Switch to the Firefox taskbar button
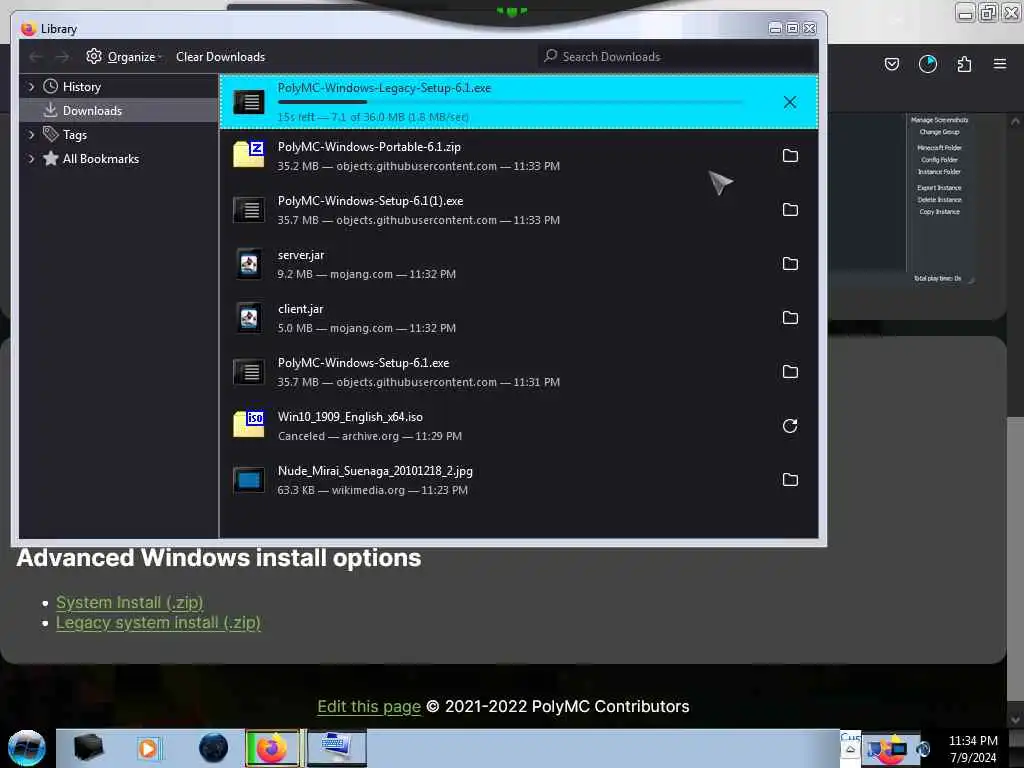Viewport: 1024px width, 768px height. point(272,748)
